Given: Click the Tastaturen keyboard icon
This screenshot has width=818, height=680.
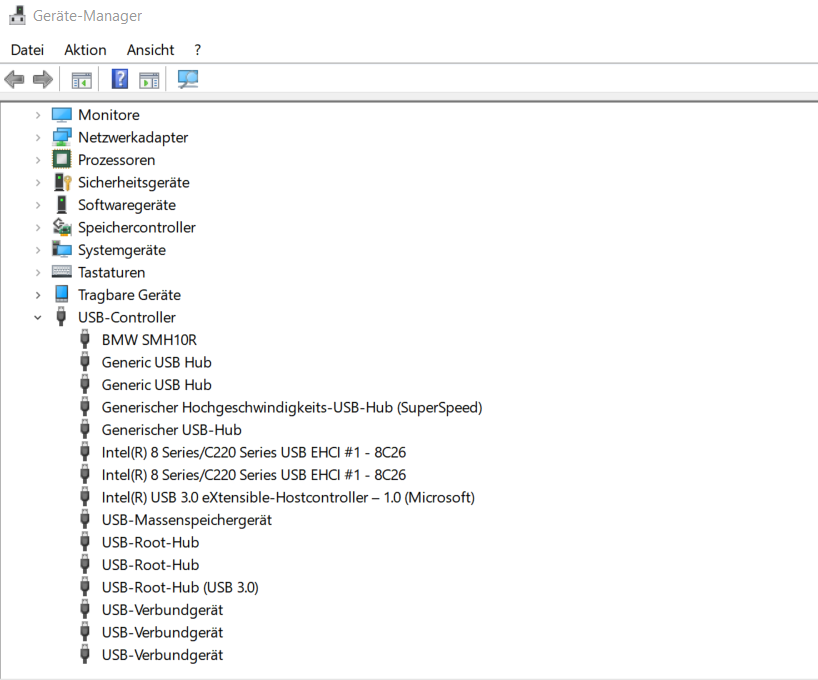Looking at the screenshot, I should point(62,272).
